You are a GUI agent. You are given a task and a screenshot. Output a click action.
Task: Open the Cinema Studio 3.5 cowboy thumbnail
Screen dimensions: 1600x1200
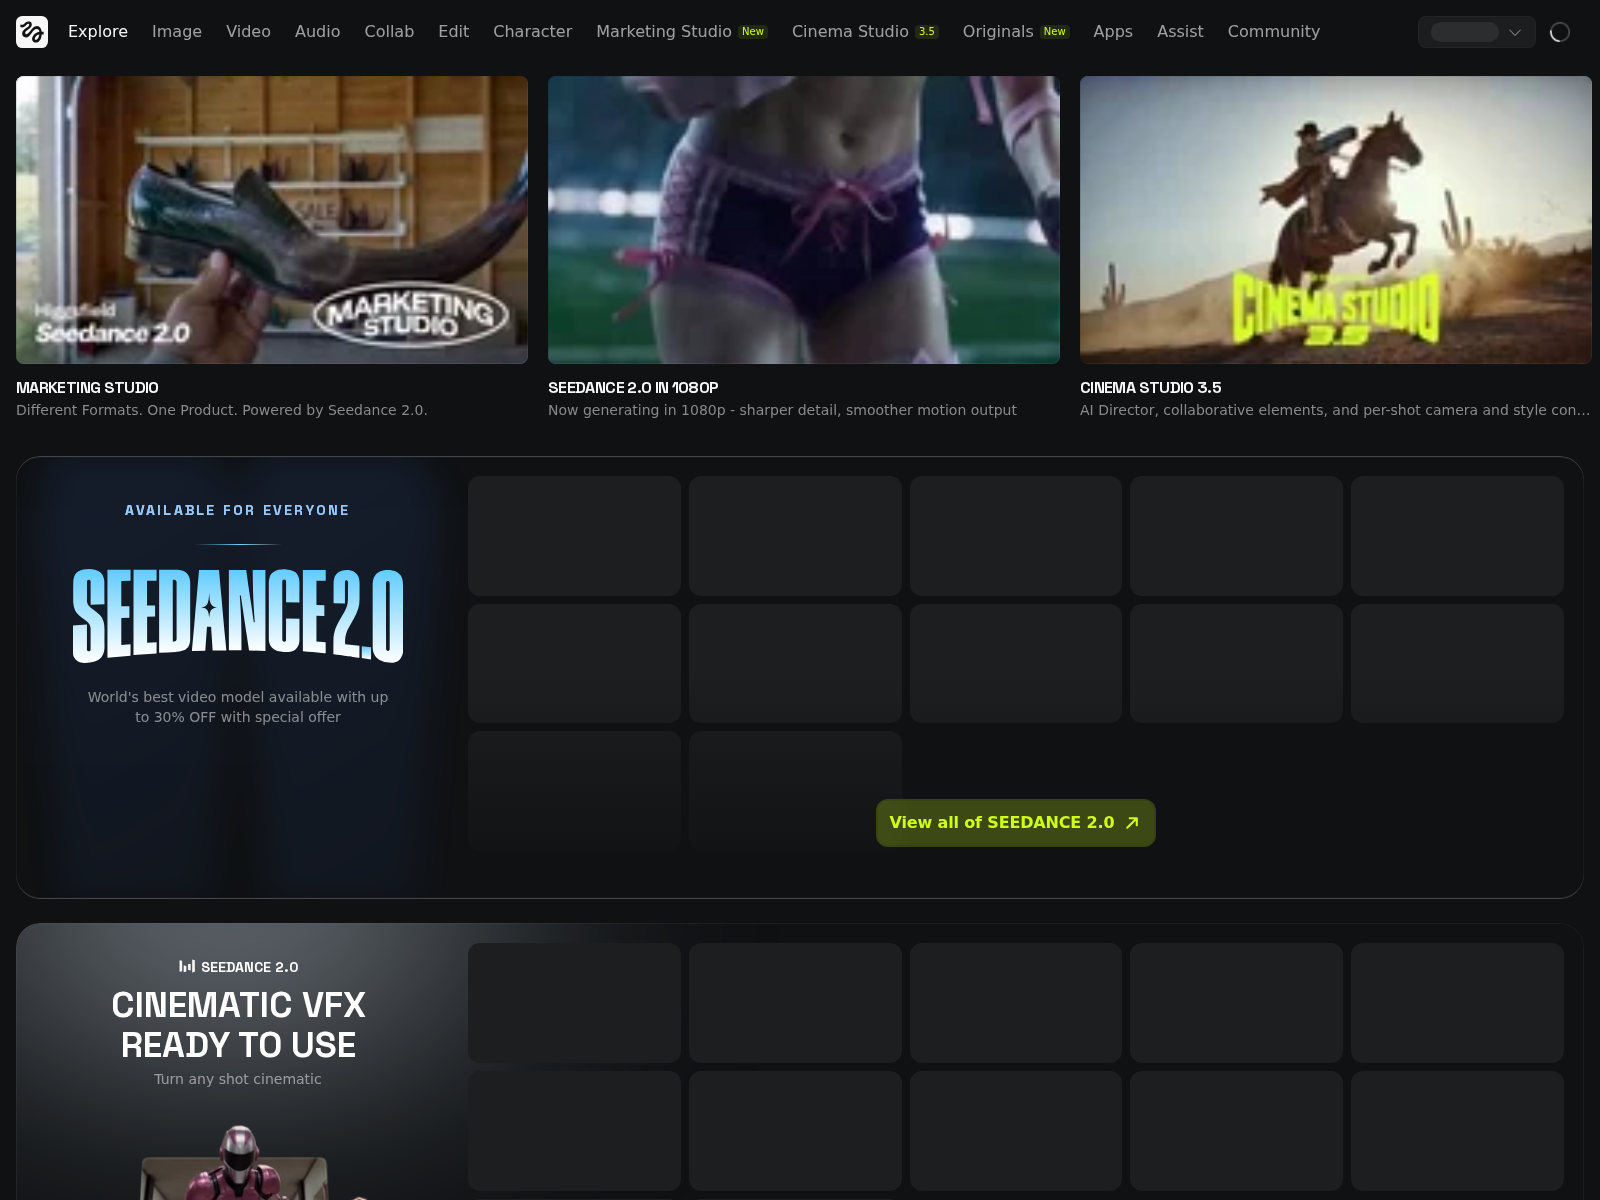[x=1335, y=220]
